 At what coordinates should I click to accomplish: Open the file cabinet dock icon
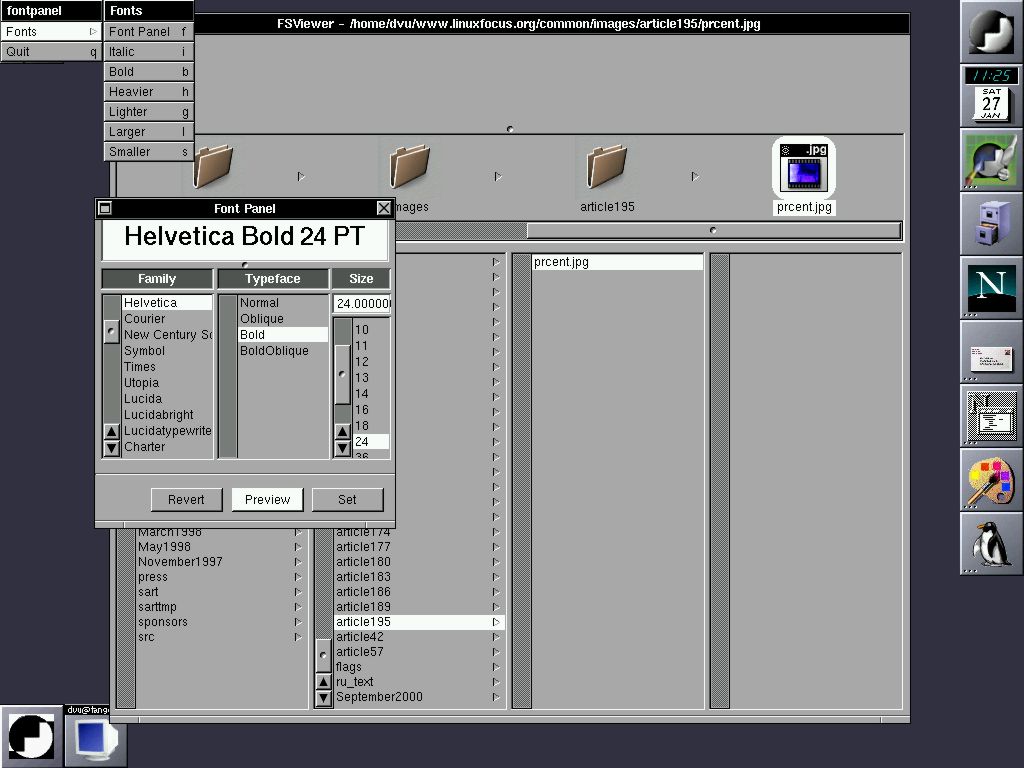991,223
